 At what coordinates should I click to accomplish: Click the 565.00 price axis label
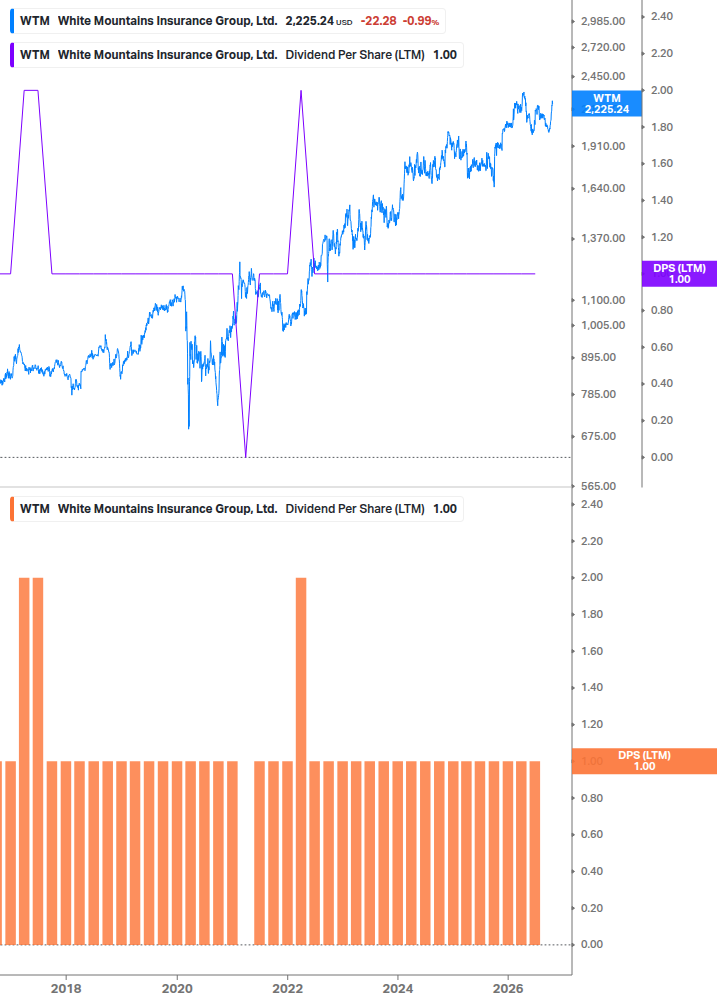coord(598,486)
